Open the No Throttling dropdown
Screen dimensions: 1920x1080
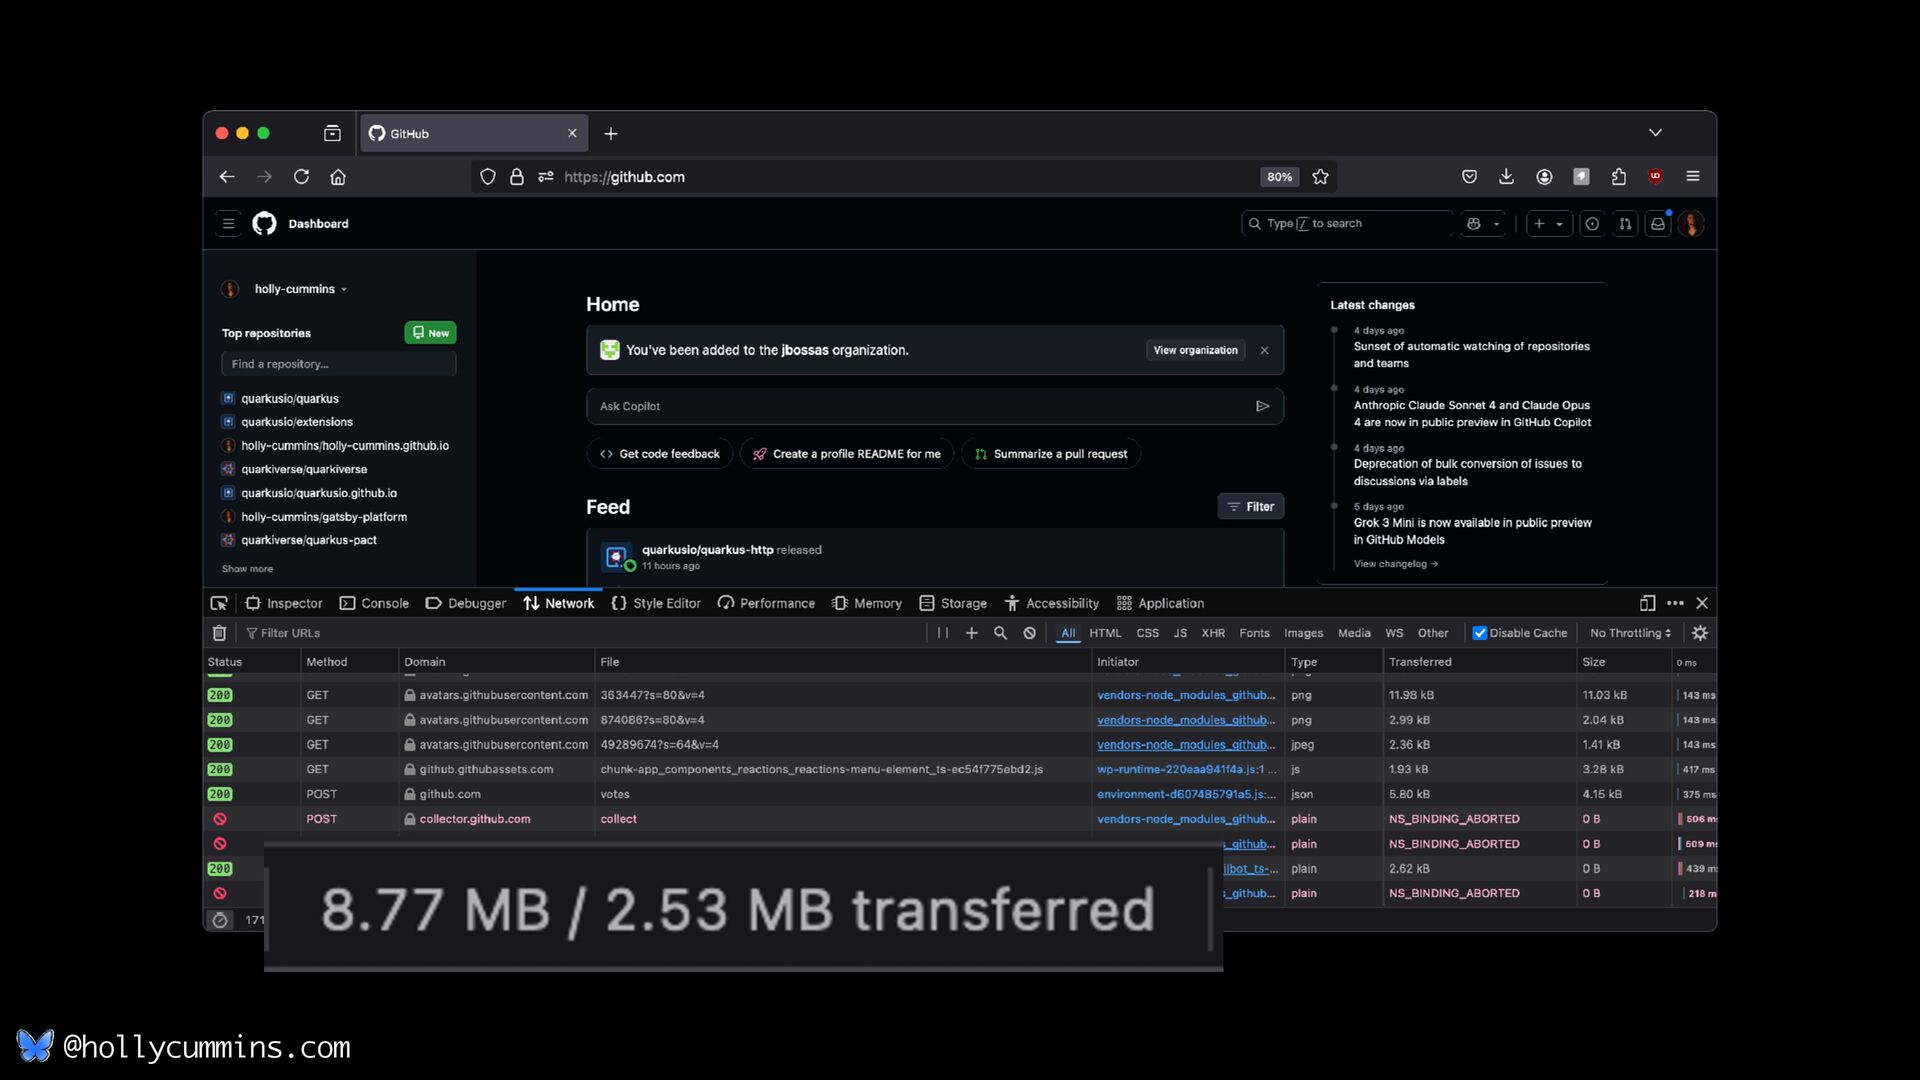coord(1630,633)
